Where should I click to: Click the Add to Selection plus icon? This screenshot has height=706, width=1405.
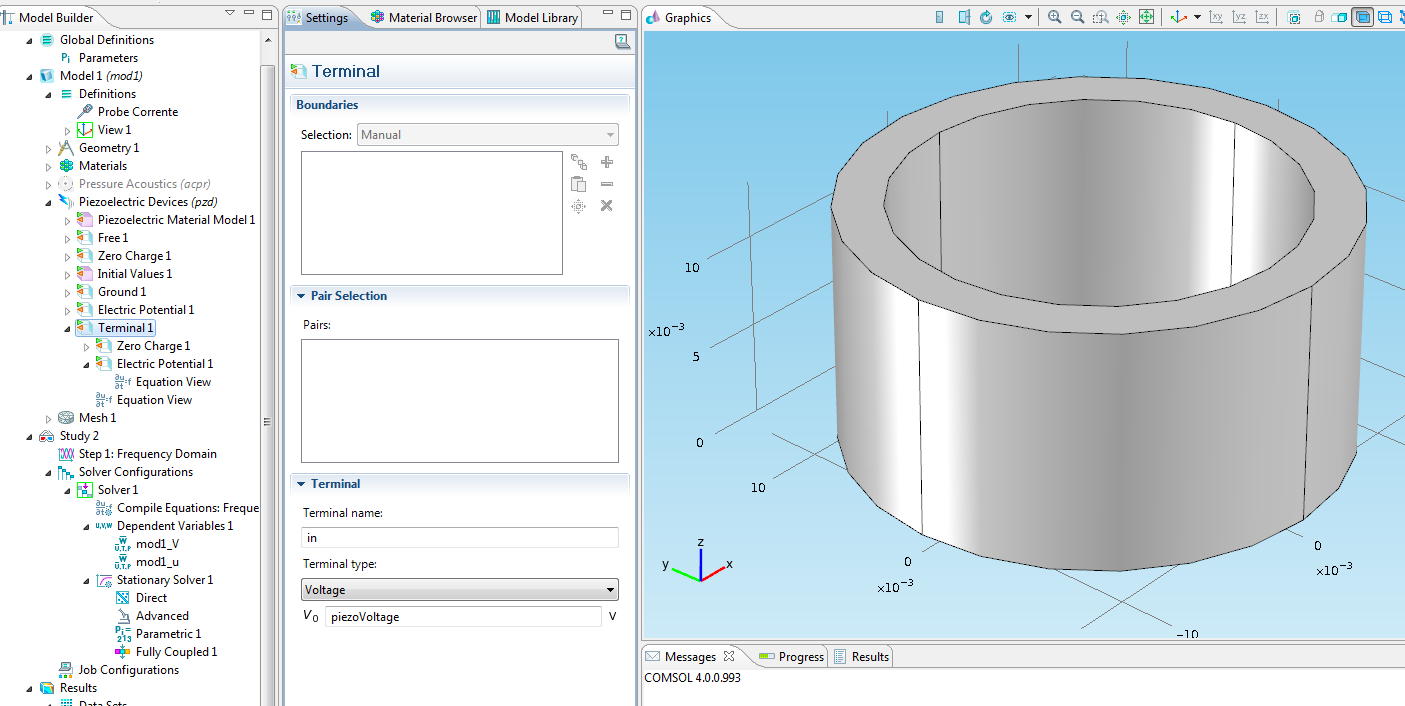606,162
